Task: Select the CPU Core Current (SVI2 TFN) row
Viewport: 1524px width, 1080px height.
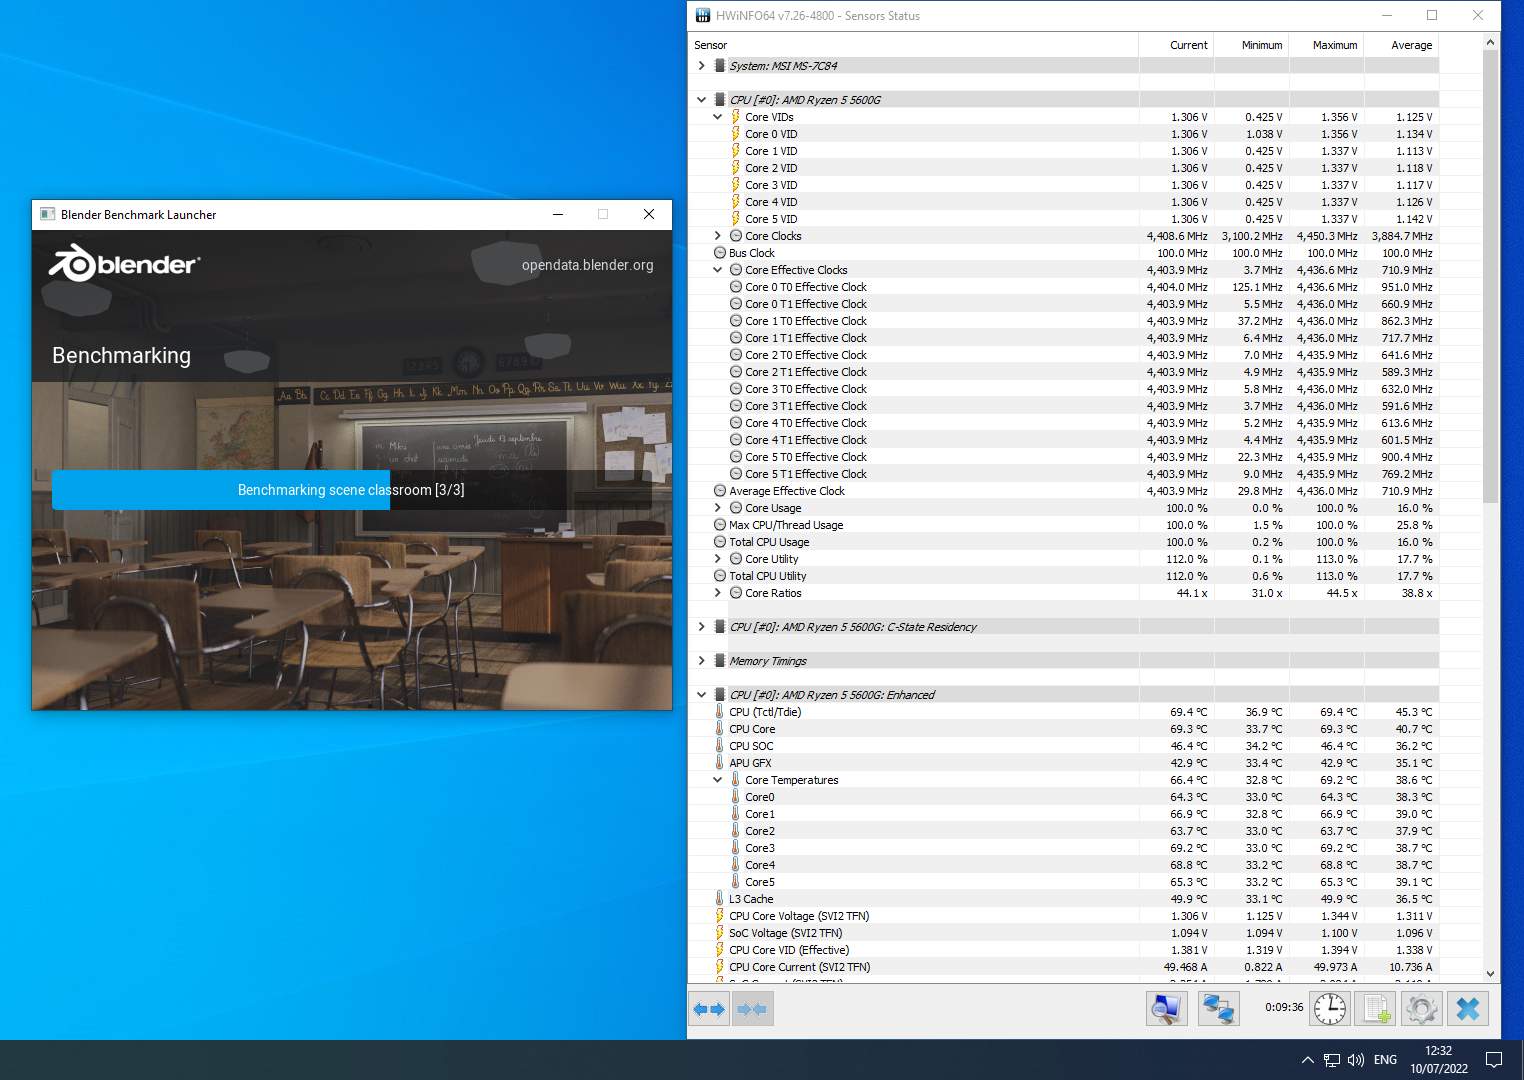Action: coord(1064,967)
